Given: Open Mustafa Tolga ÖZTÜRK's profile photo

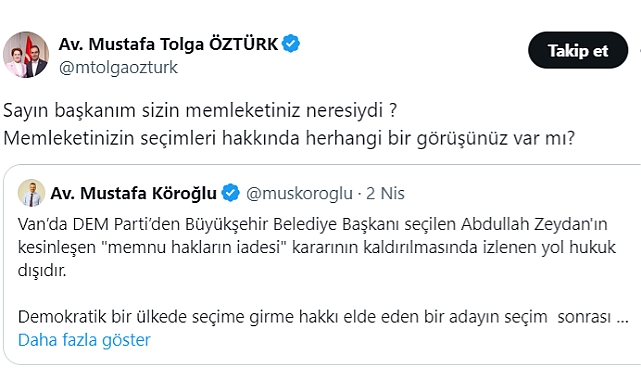Looking at the screenshot, I should tap(26, 55).
